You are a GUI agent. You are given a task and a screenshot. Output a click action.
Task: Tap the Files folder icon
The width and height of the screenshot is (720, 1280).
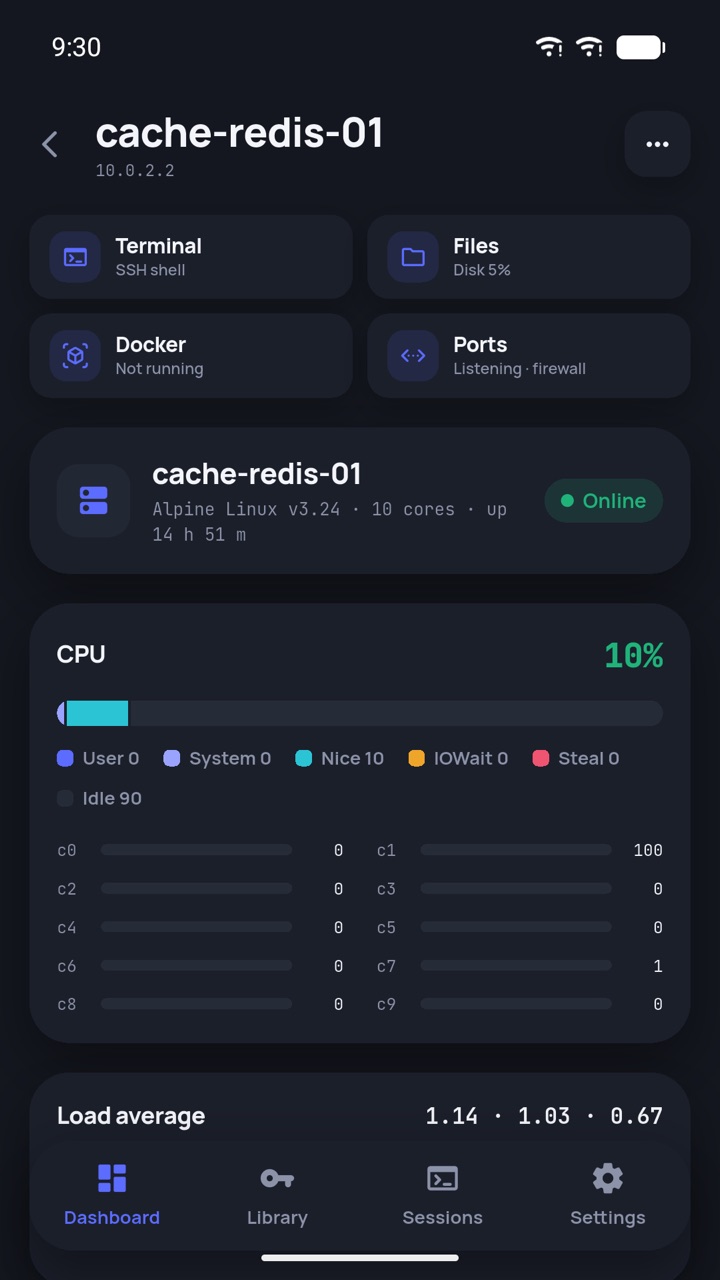coord(413,257)
